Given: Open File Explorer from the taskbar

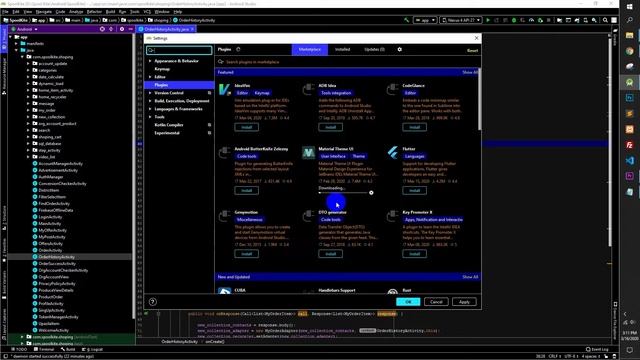Looking at the screenshot, I should point(630,36).
